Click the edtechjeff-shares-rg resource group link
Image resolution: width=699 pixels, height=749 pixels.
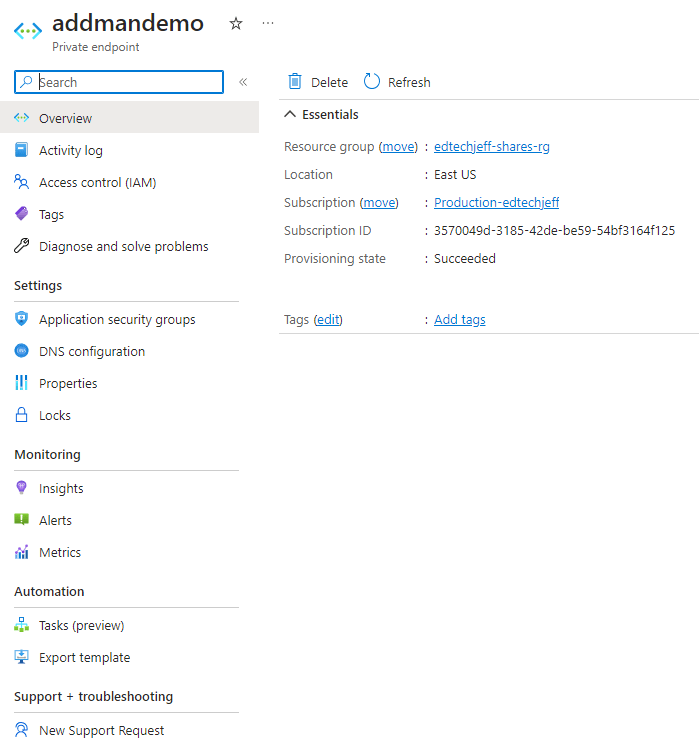tap(491, 146)
